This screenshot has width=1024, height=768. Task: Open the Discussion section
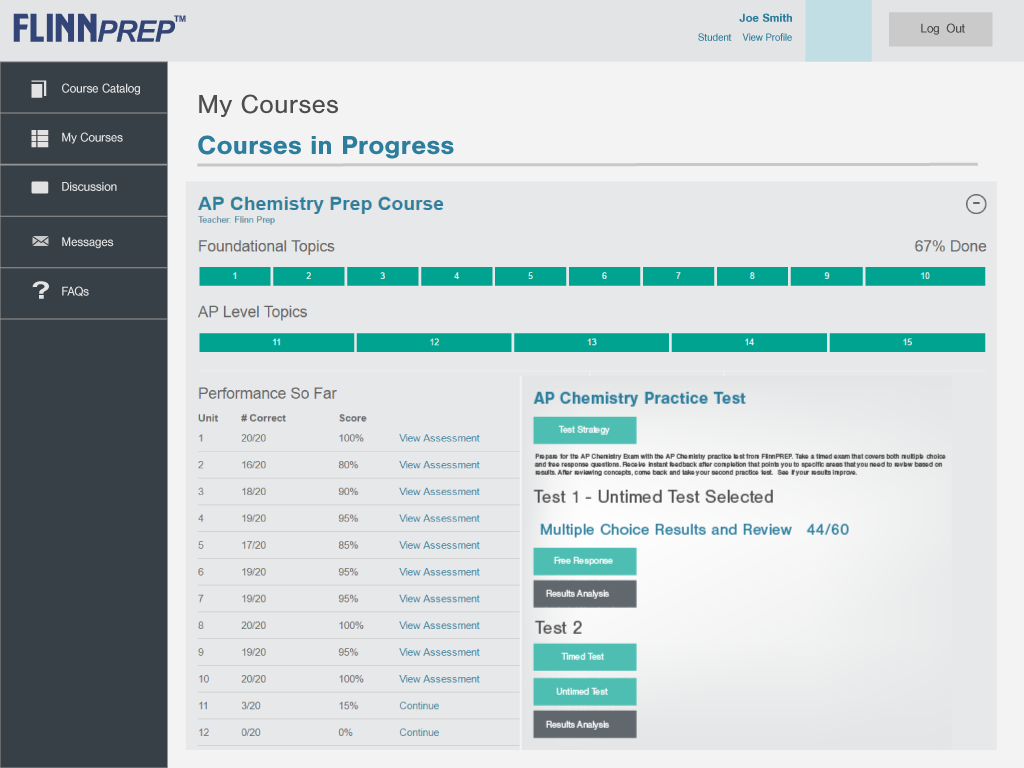(x=84, y=190)
